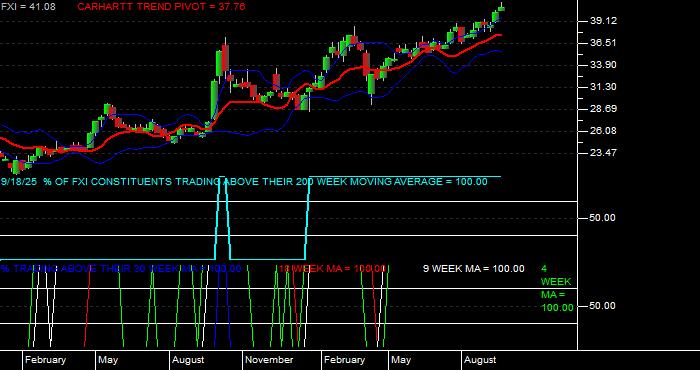The width and height of the screenshot is (700, 370).
Task: Click the 36.51 price axis value
Action: [603, 43]
